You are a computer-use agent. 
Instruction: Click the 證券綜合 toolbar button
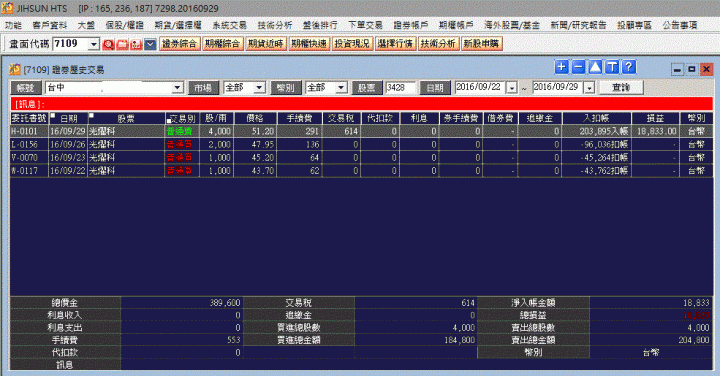(180, 44)
